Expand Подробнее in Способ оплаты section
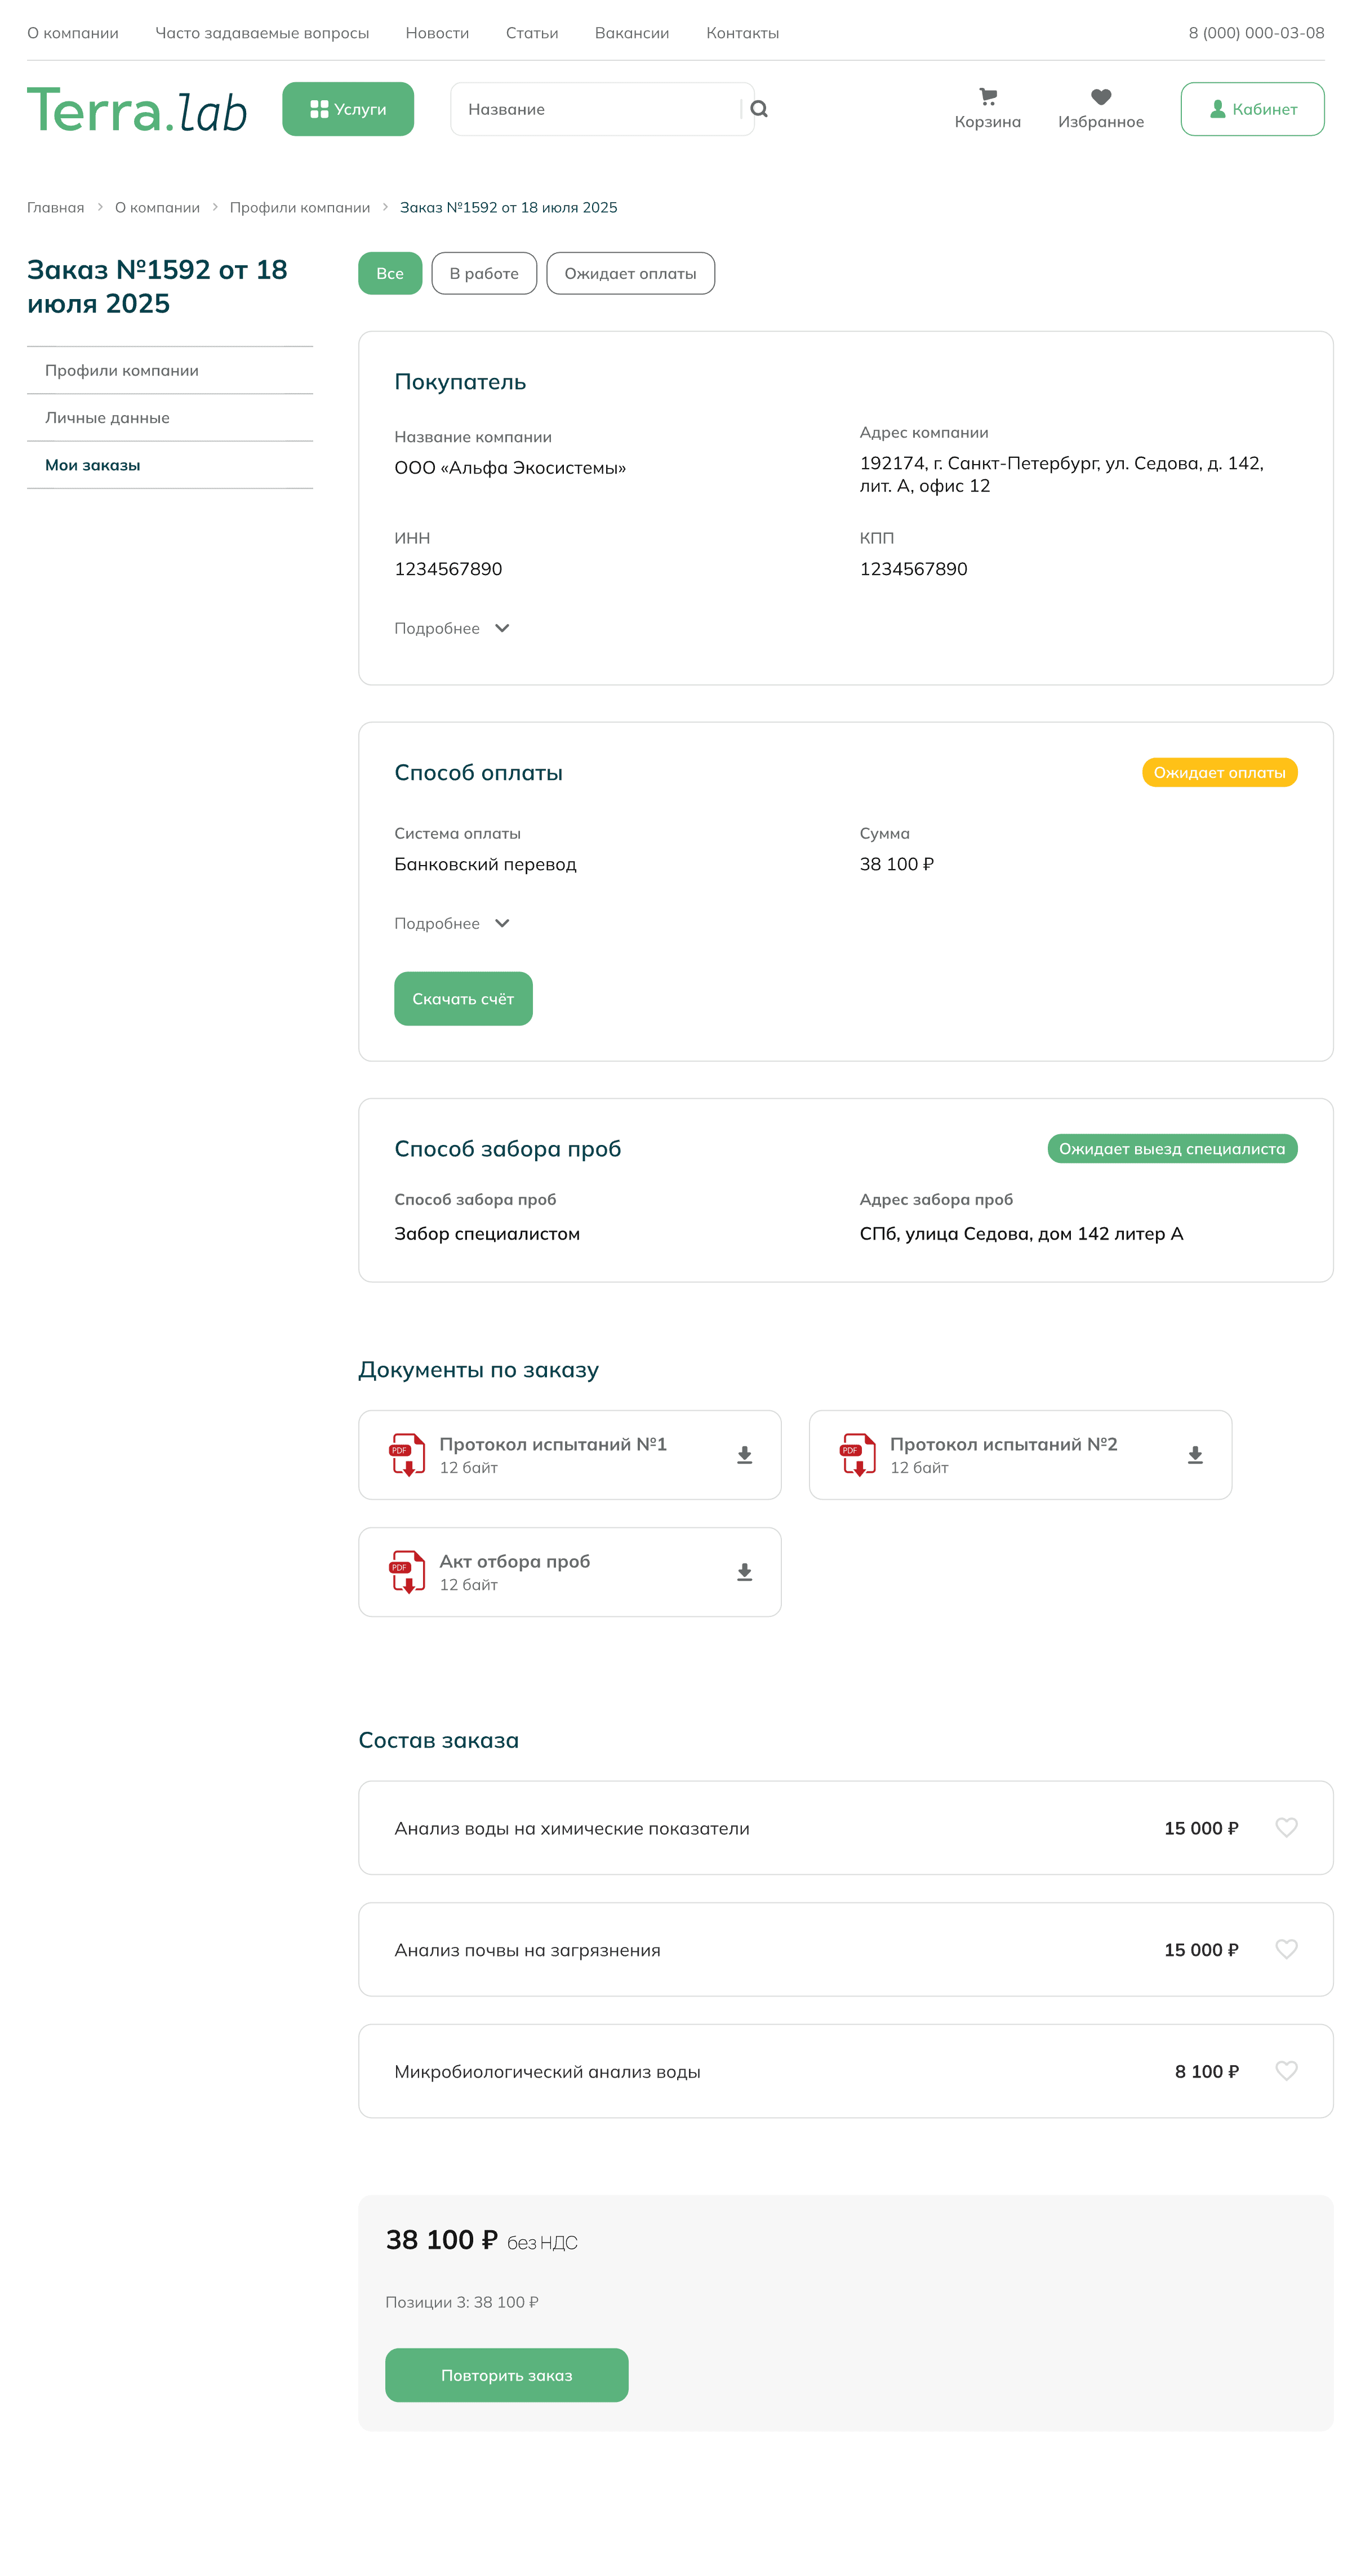This screenshot has width=1352, height=2576. pos(452,923)
